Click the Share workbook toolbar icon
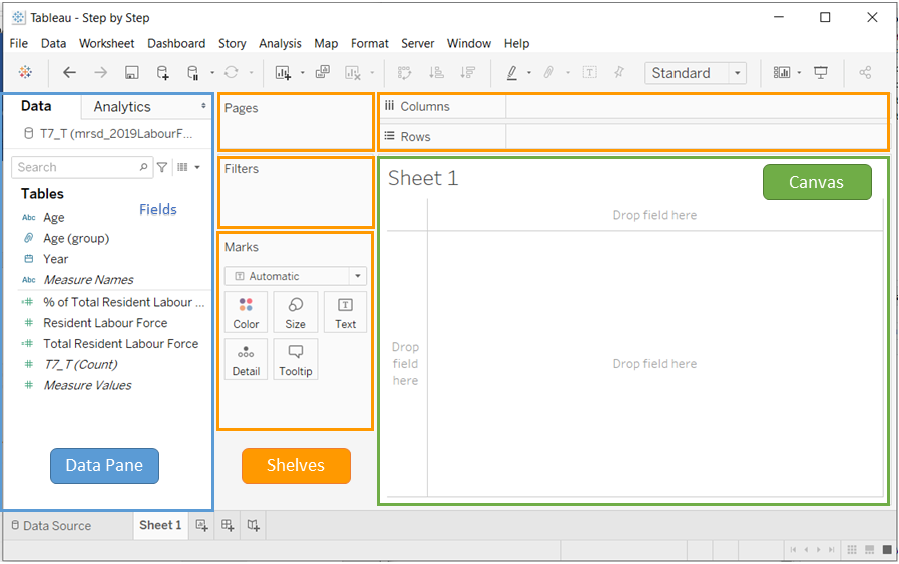 coord(865,72)
